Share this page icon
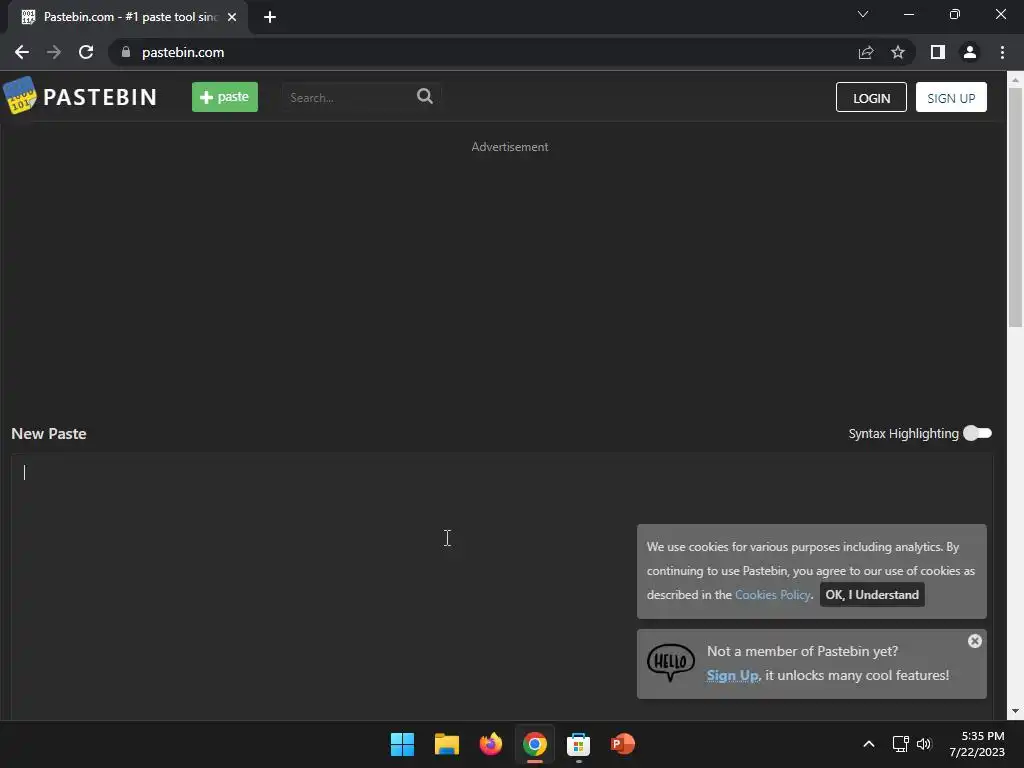 866,52
